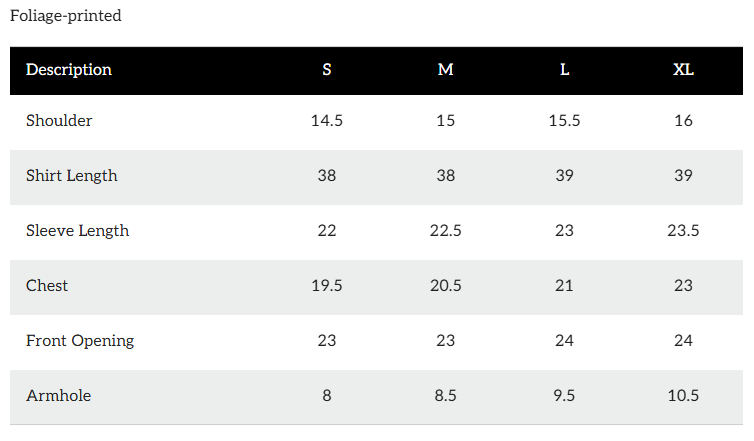Click the Chest row label
This screenshot has height=441, width=754.
(x=47, y=286)
